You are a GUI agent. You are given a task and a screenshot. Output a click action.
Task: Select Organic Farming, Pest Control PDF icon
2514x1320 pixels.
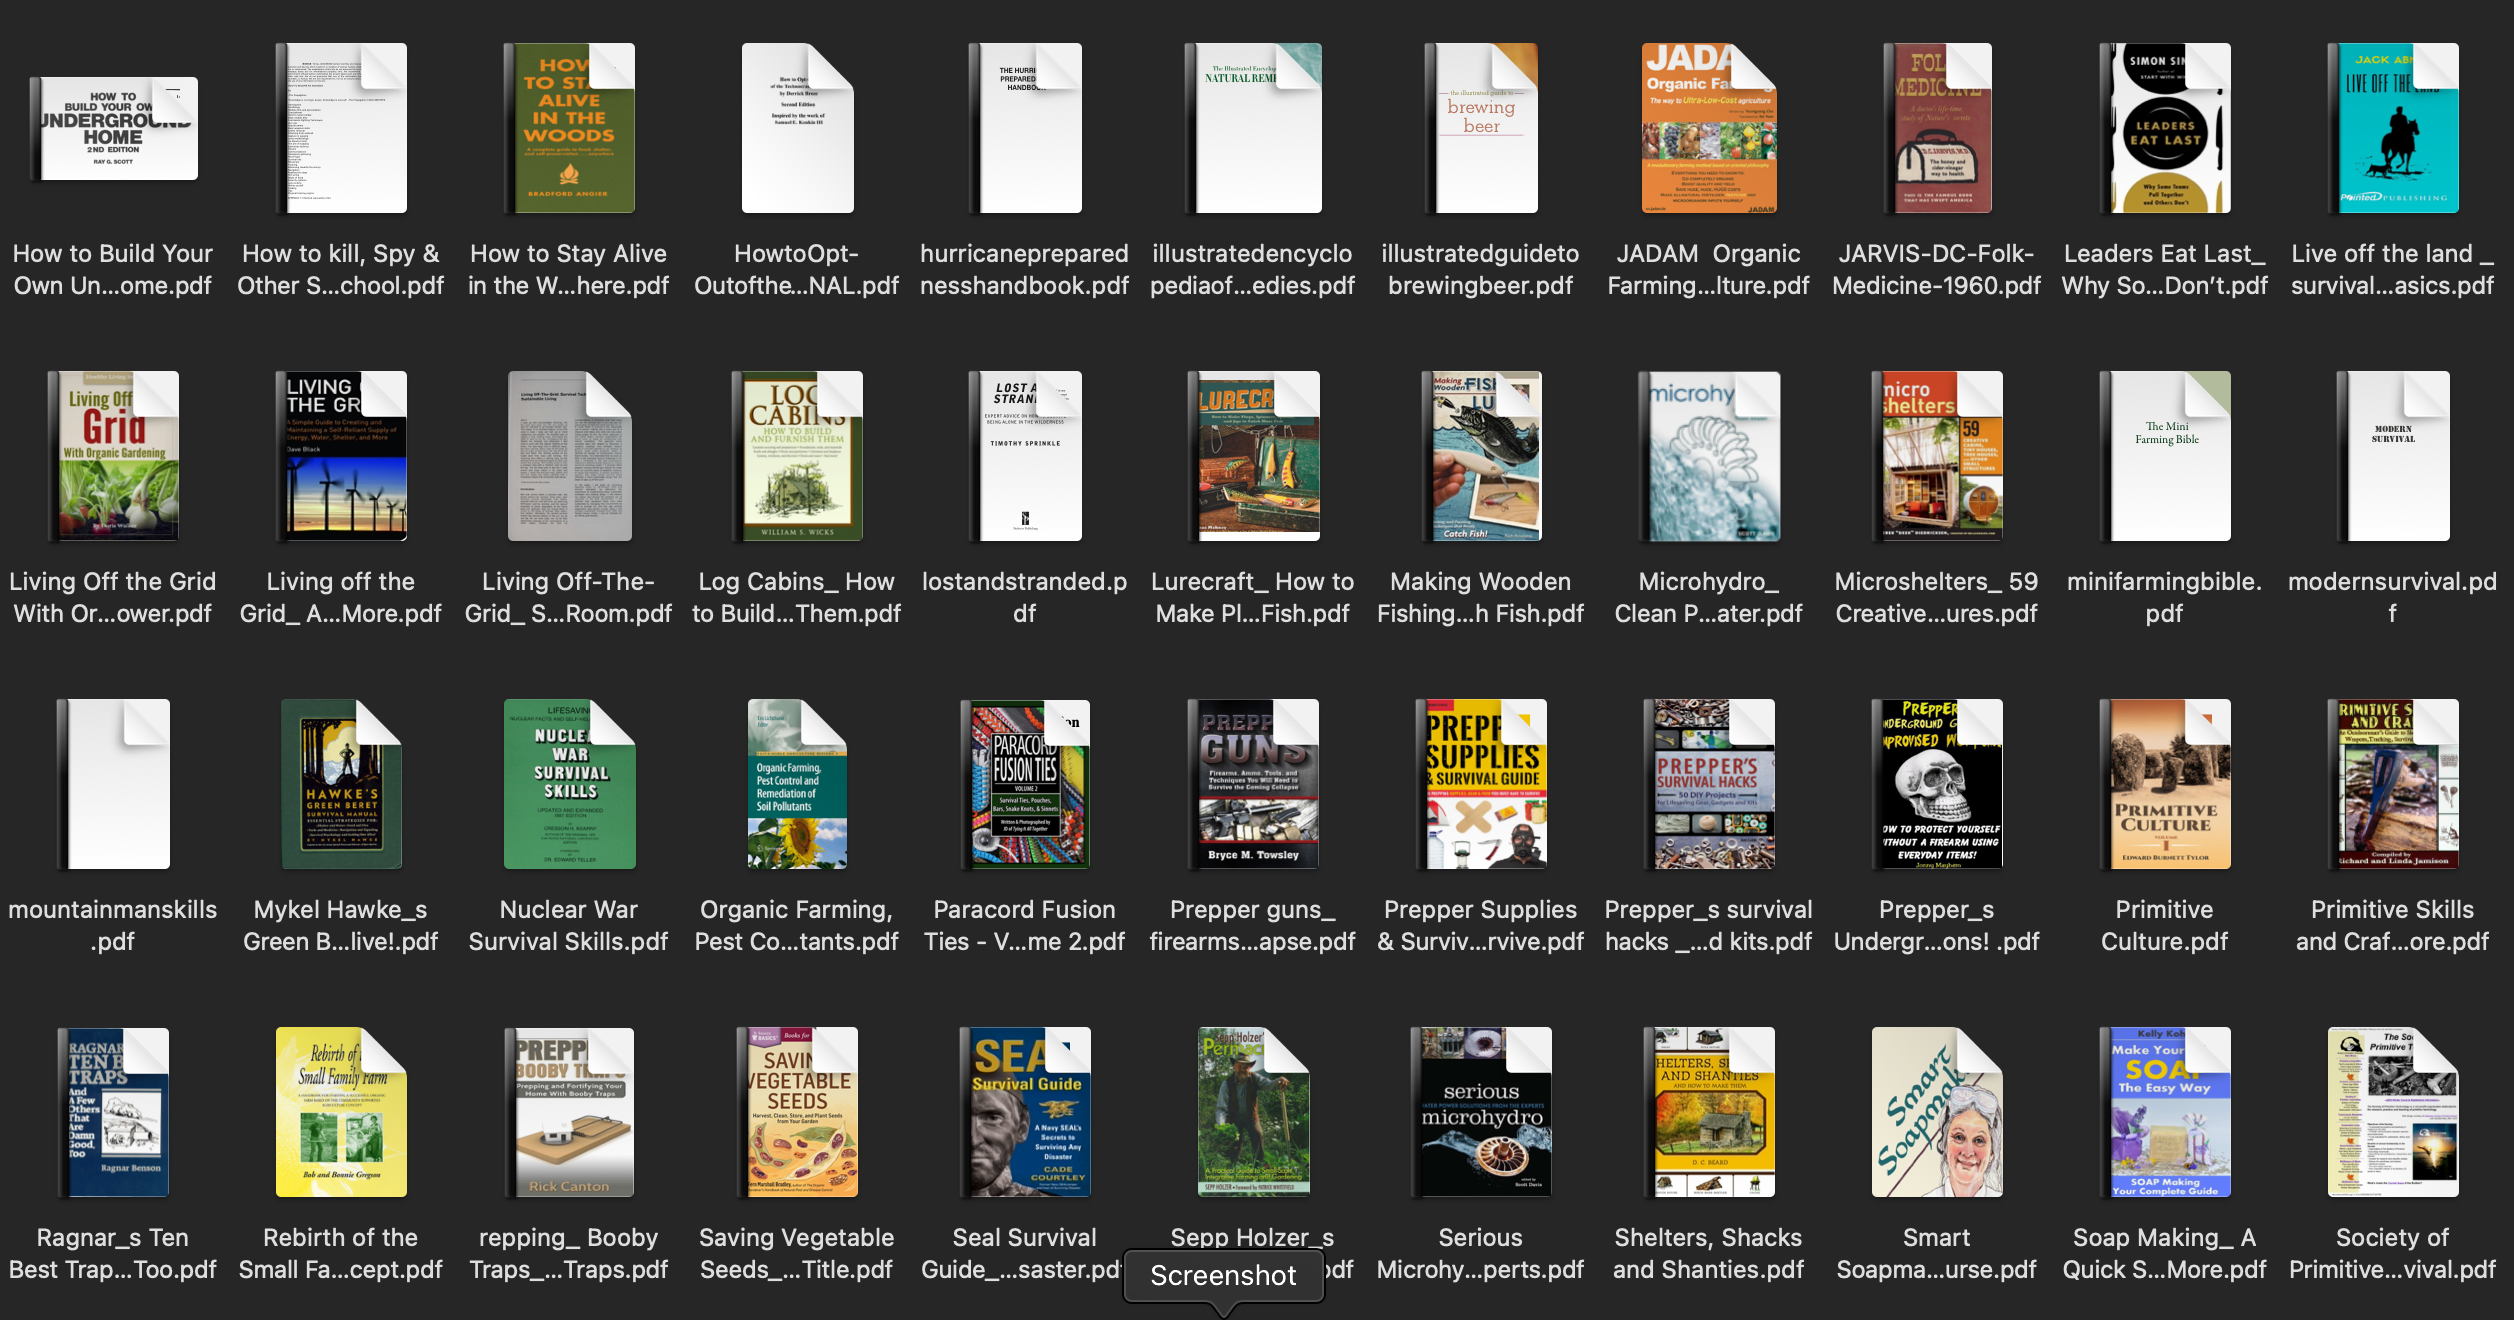[797, 784]
